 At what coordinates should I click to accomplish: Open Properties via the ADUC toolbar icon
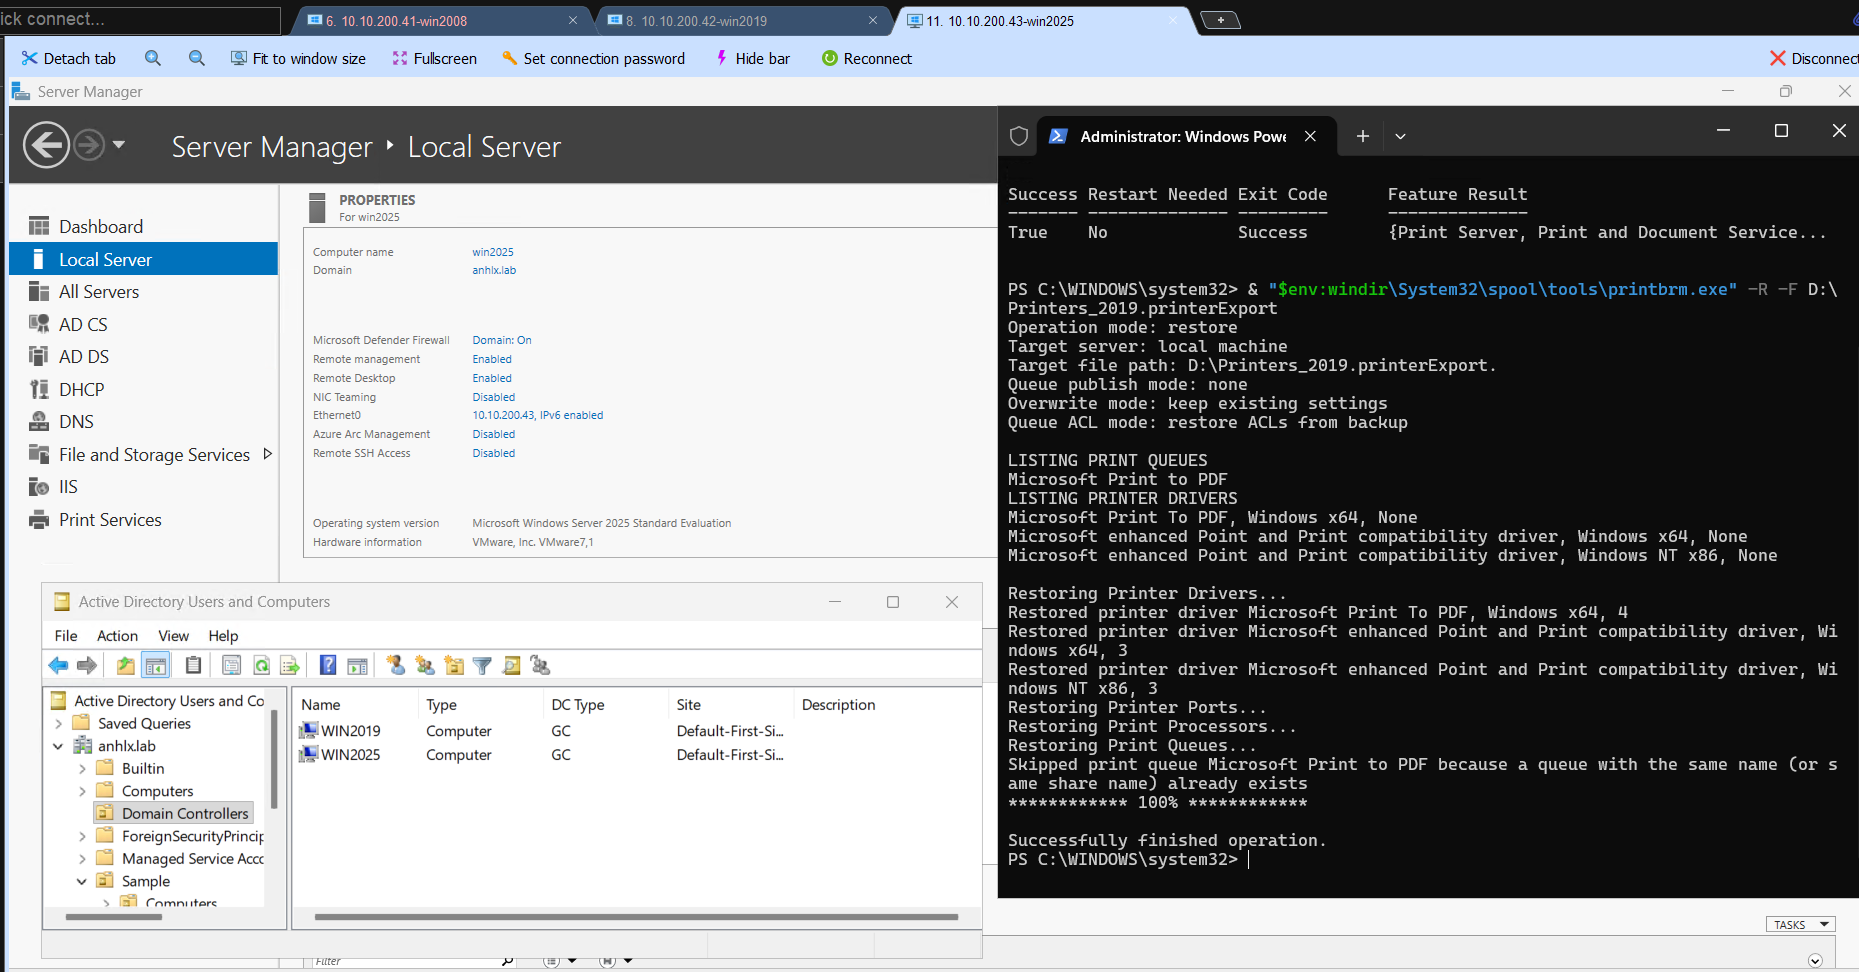231,665
